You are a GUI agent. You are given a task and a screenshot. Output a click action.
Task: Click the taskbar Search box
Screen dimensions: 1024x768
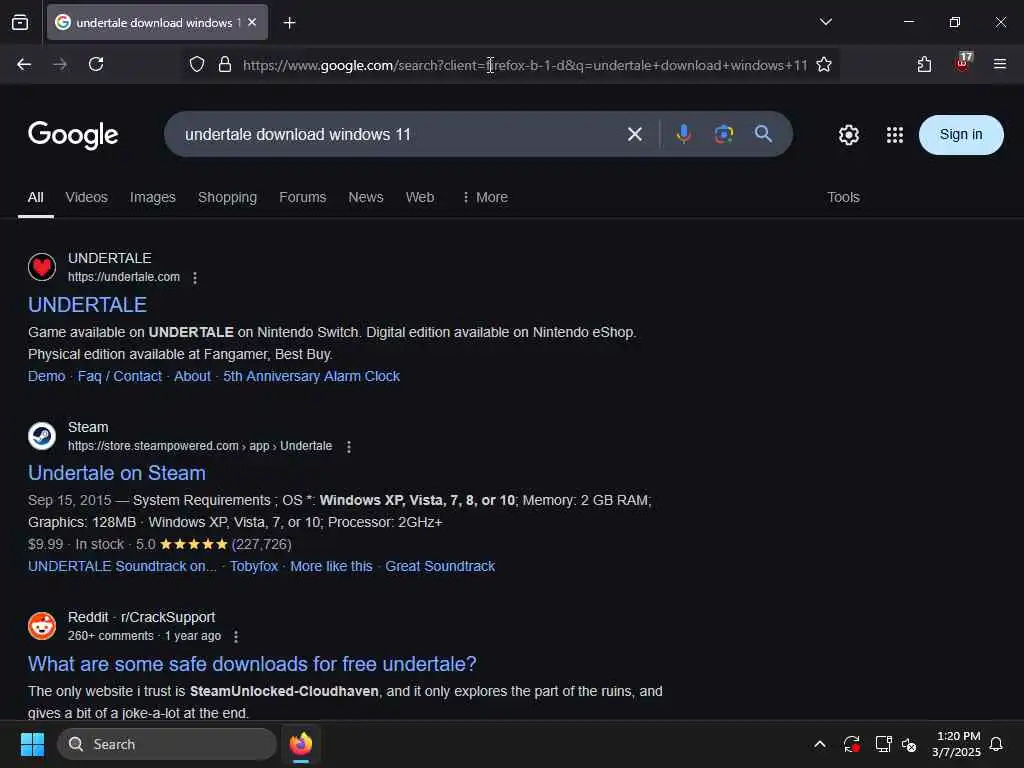click(x=167, y=744)
